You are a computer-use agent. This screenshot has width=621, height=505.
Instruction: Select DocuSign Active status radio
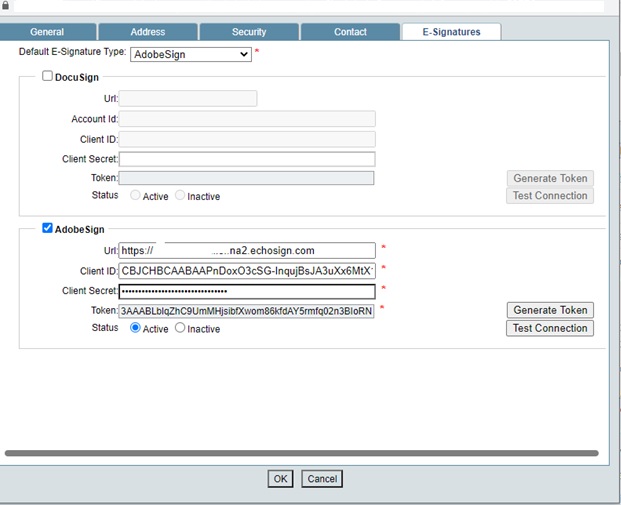pos(135,195)
